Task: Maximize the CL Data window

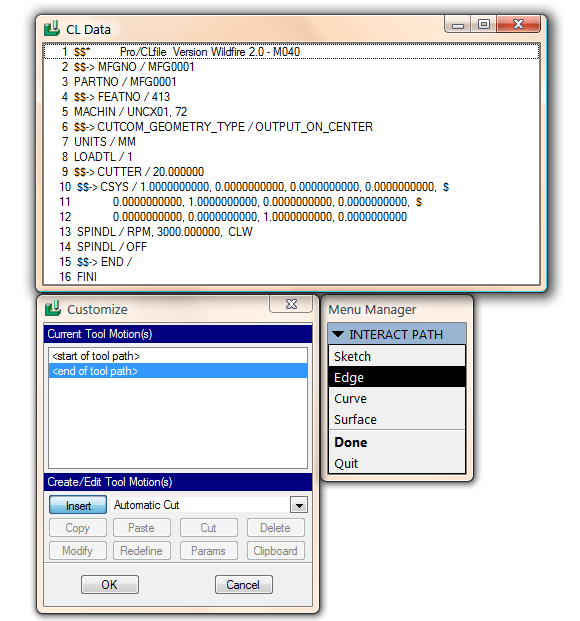Action: (483, 24)
